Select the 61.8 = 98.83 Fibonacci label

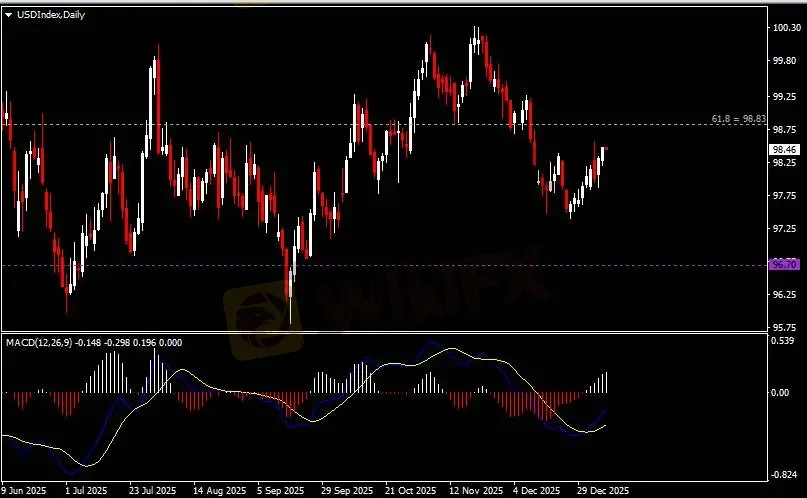[738, 119]
